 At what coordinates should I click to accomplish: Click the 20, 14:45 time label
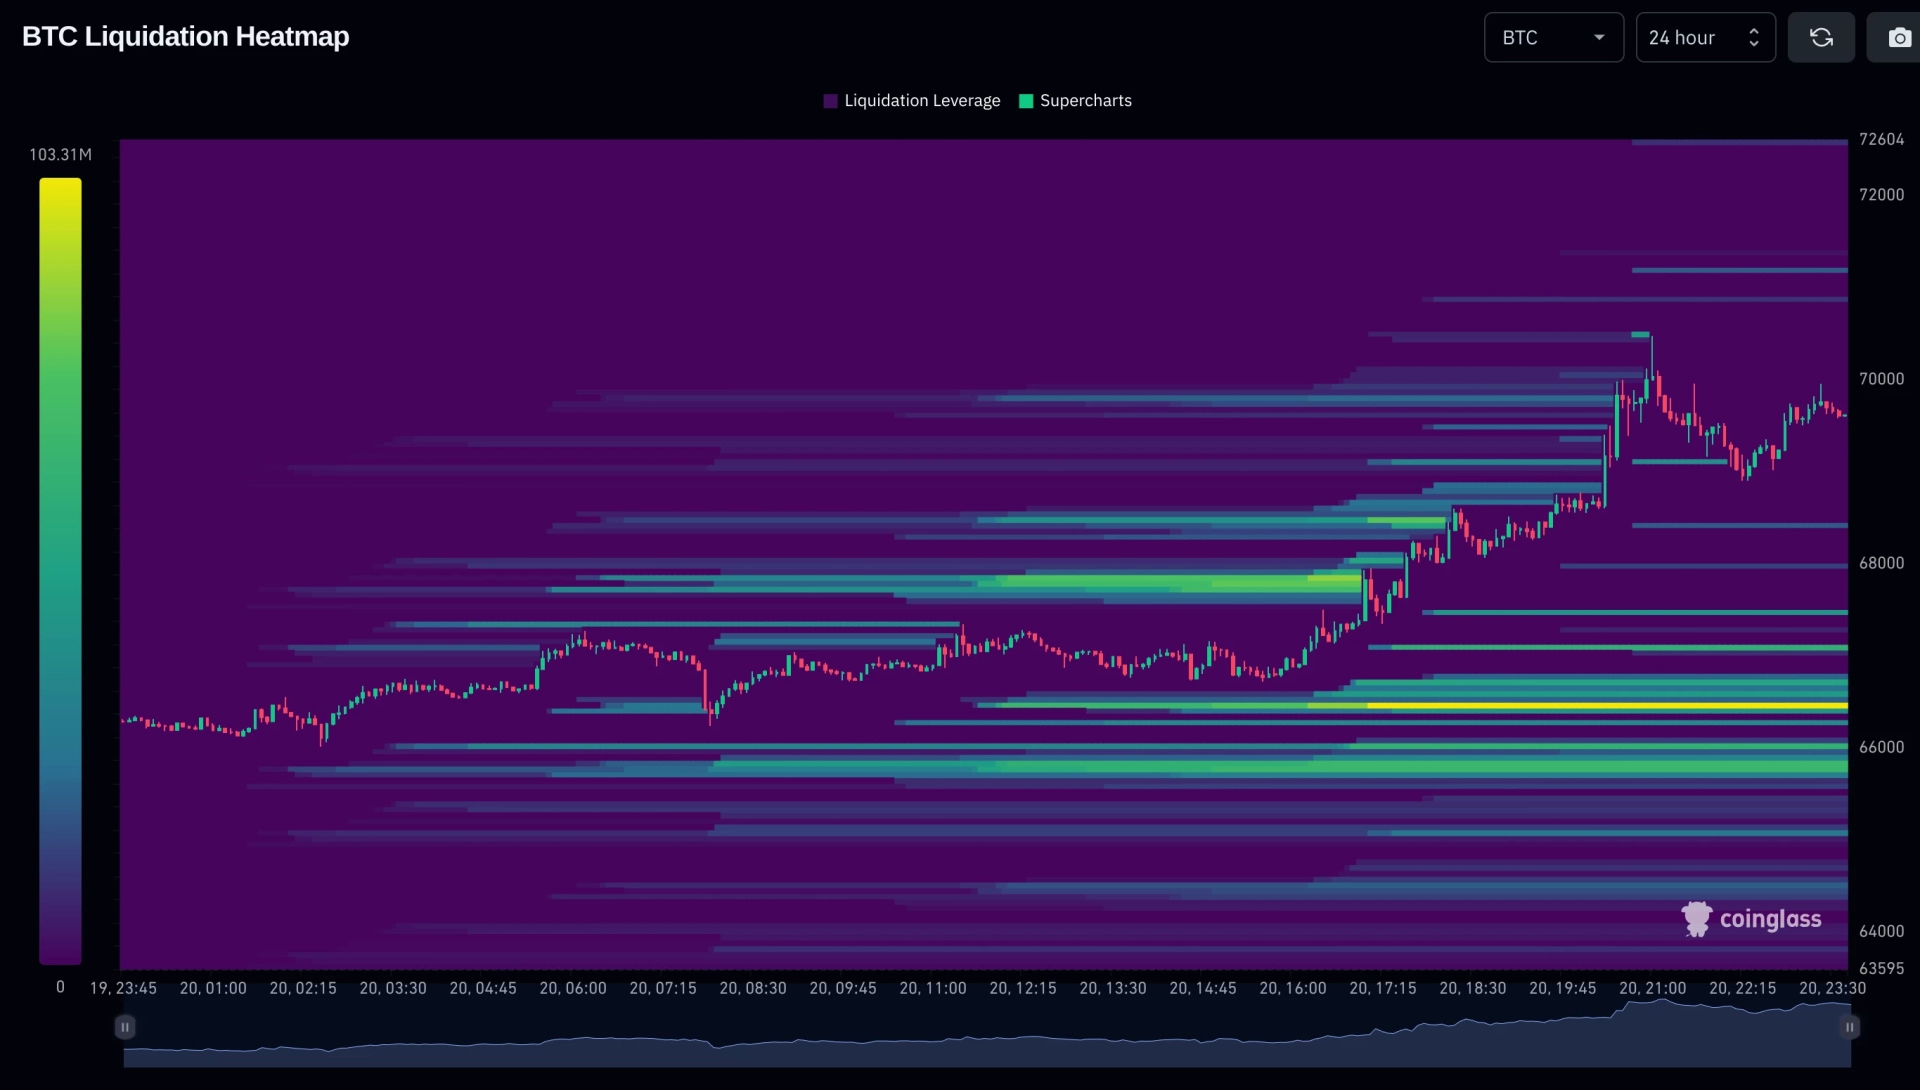pos(1203,988)
